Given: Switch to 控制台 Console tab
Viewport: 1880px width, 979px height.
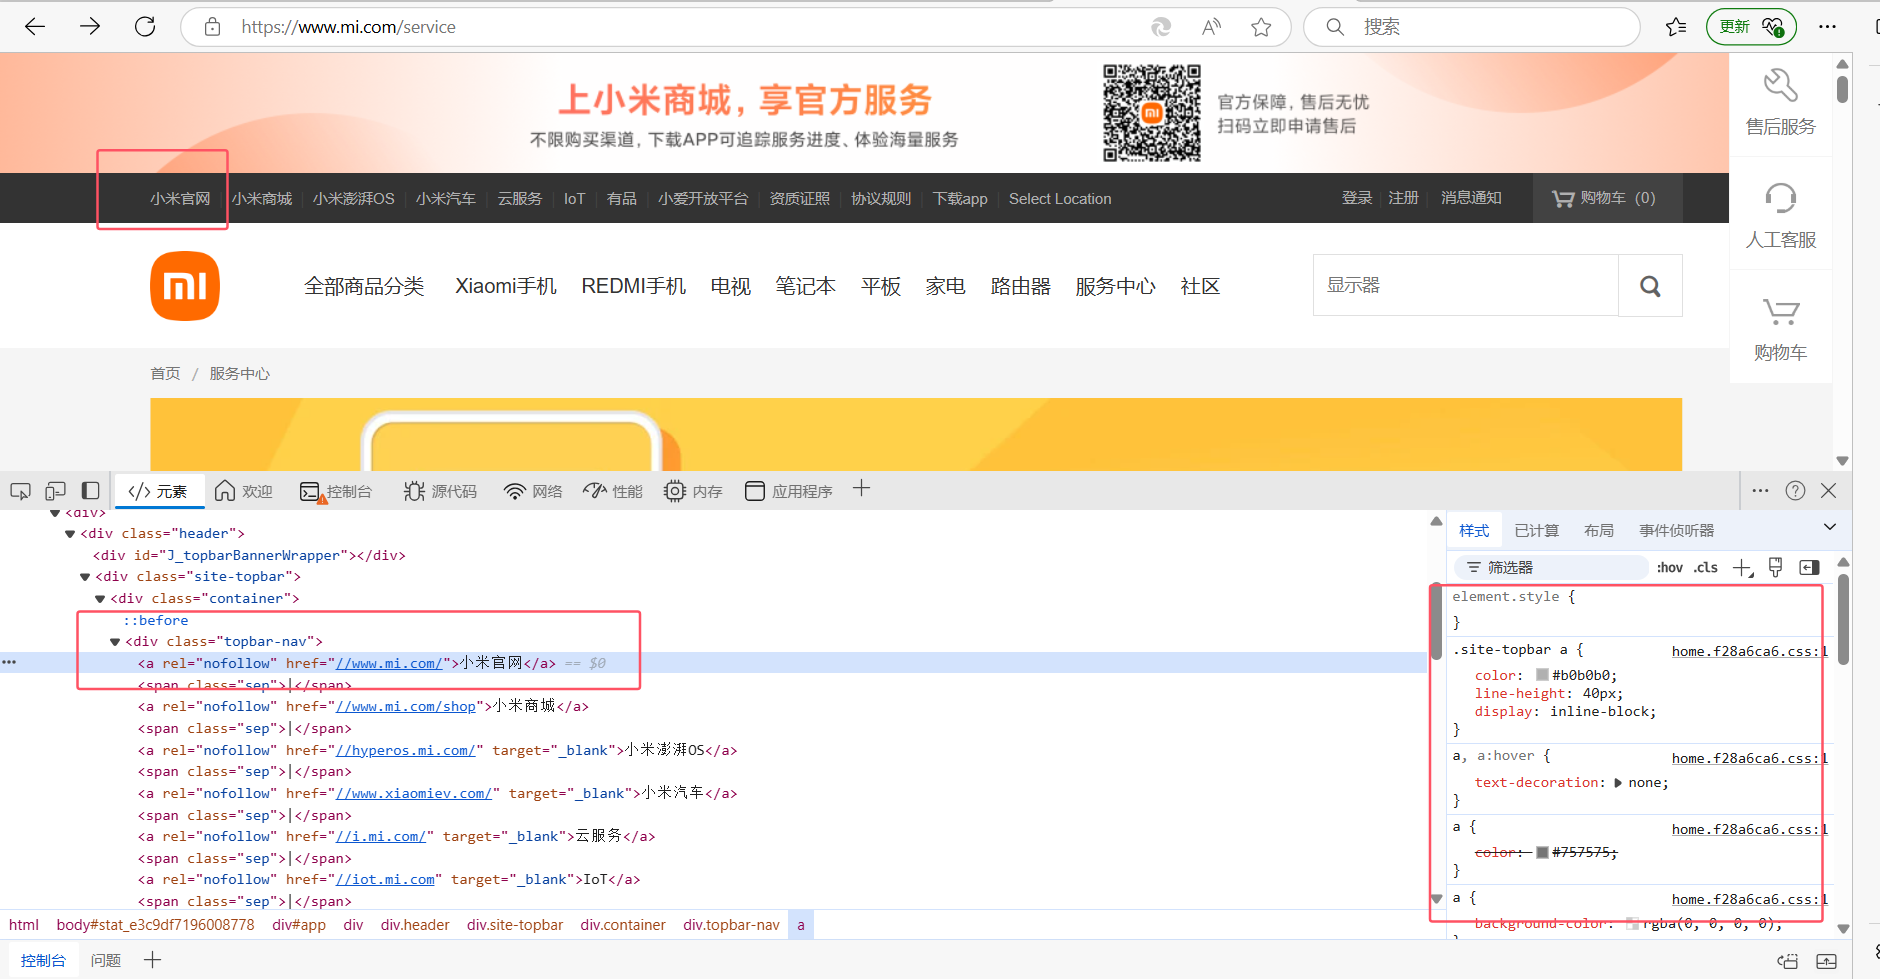Looking at the screenshot, I should coord(336,491).
